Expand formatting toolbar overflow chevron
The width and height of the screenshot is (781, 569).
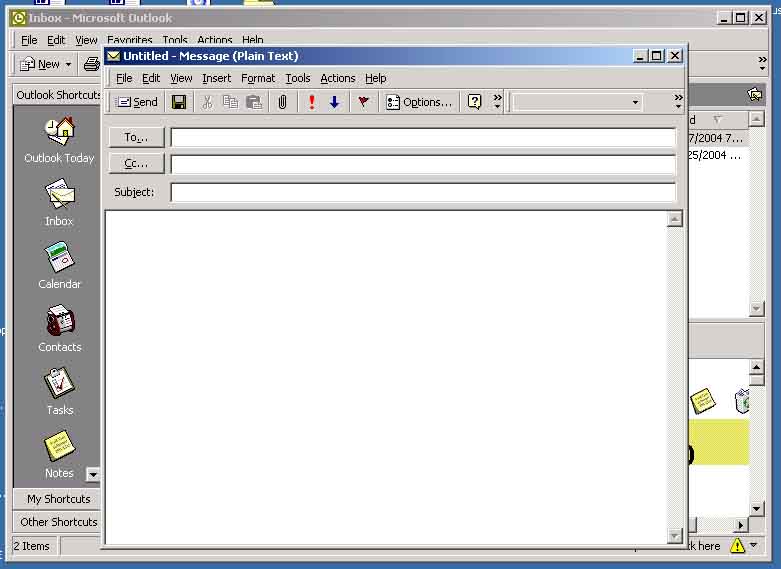(678, 102)
